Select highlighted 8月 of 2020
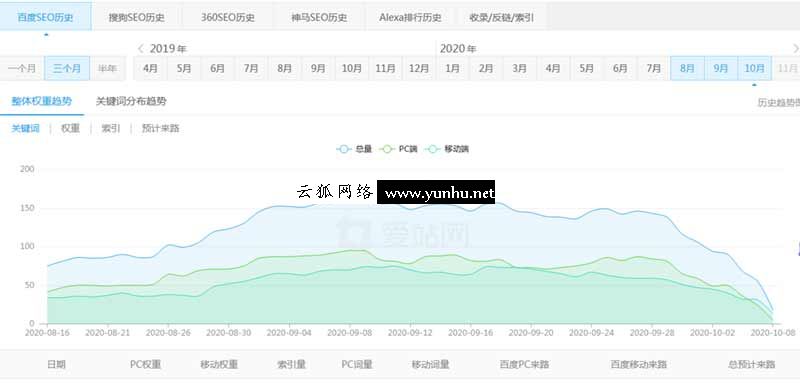Image resolution: width=800 pixels, height=388 pixels. pyautogui.click(x=687, y=68)
